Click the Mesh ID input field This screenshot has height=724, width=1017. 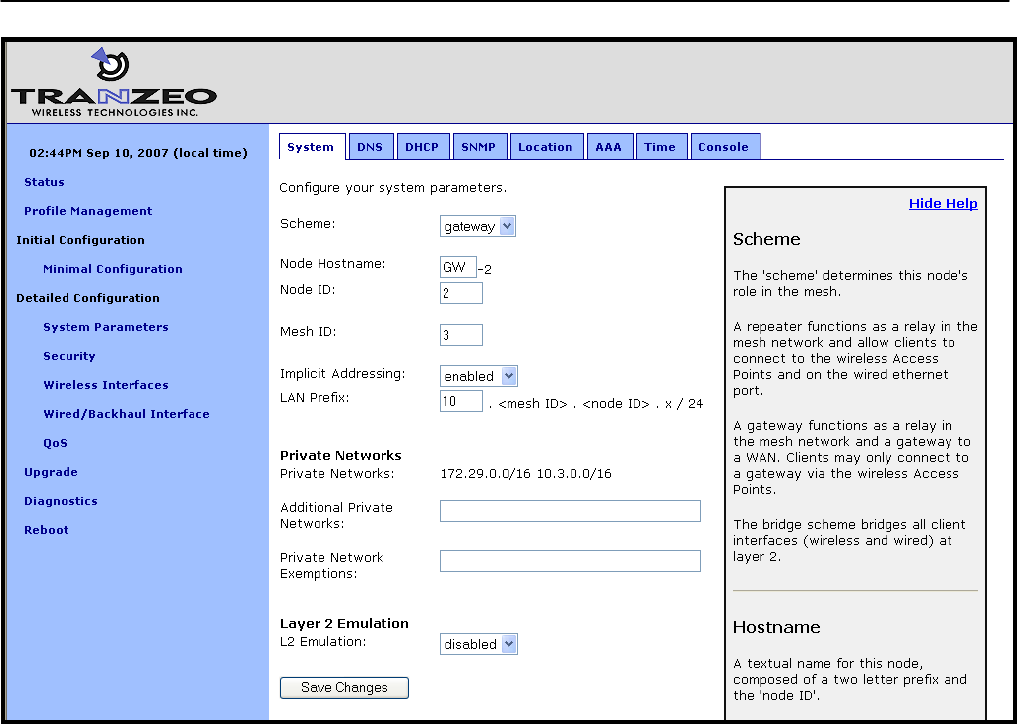[x=461, y=335]
